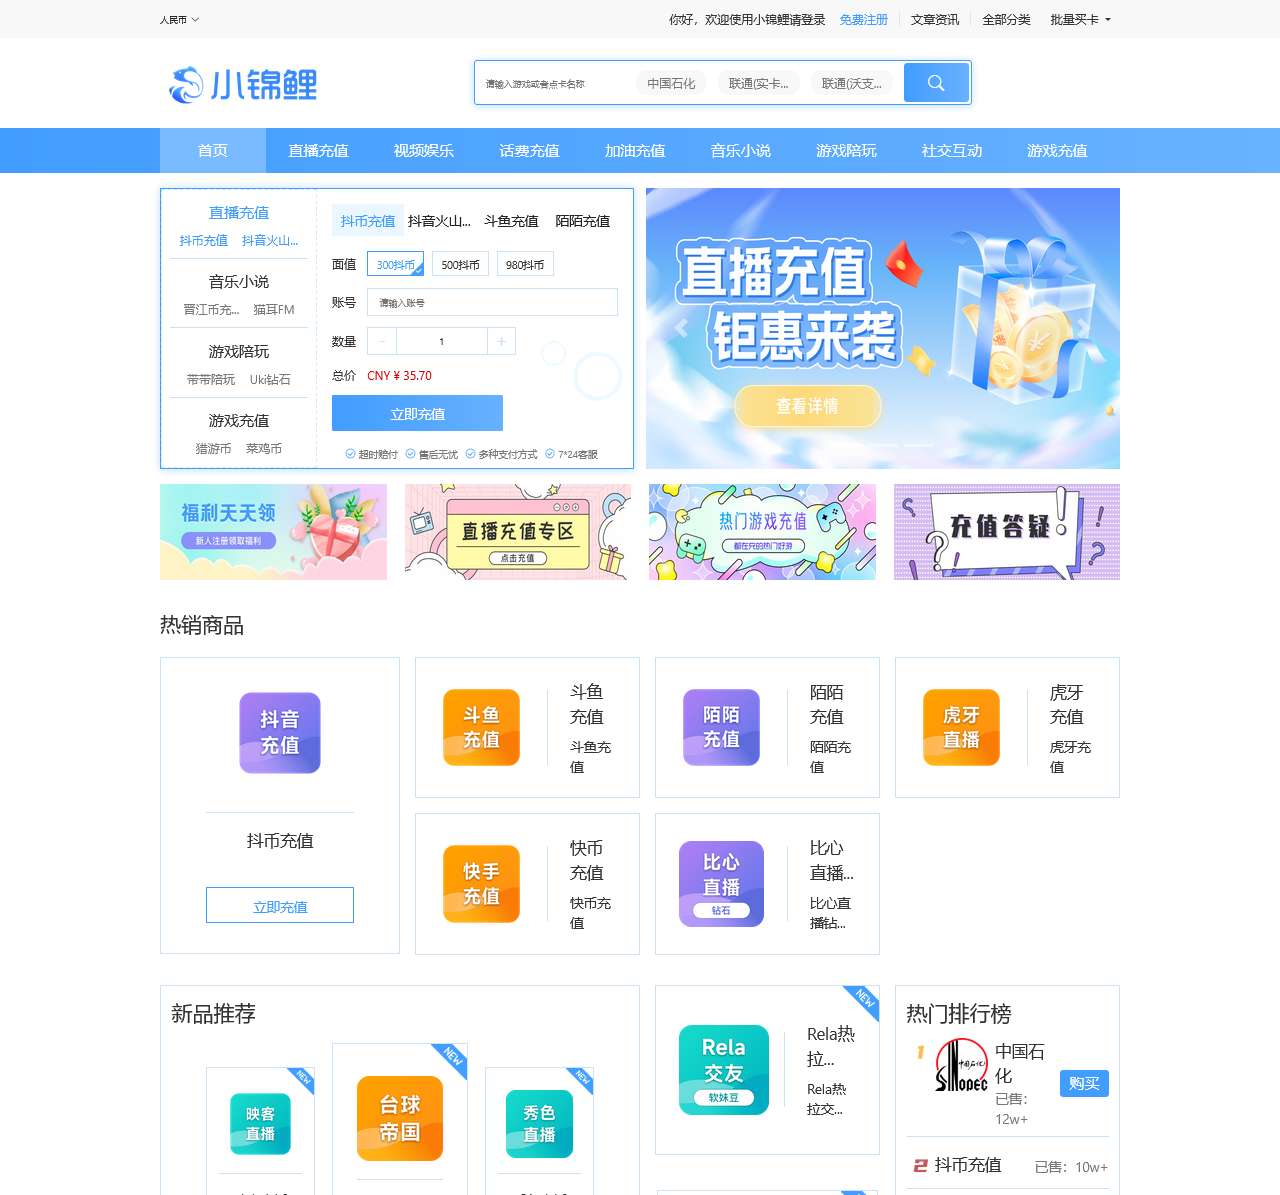Open the 台球帝国 new product icon

pos(399,1118)
